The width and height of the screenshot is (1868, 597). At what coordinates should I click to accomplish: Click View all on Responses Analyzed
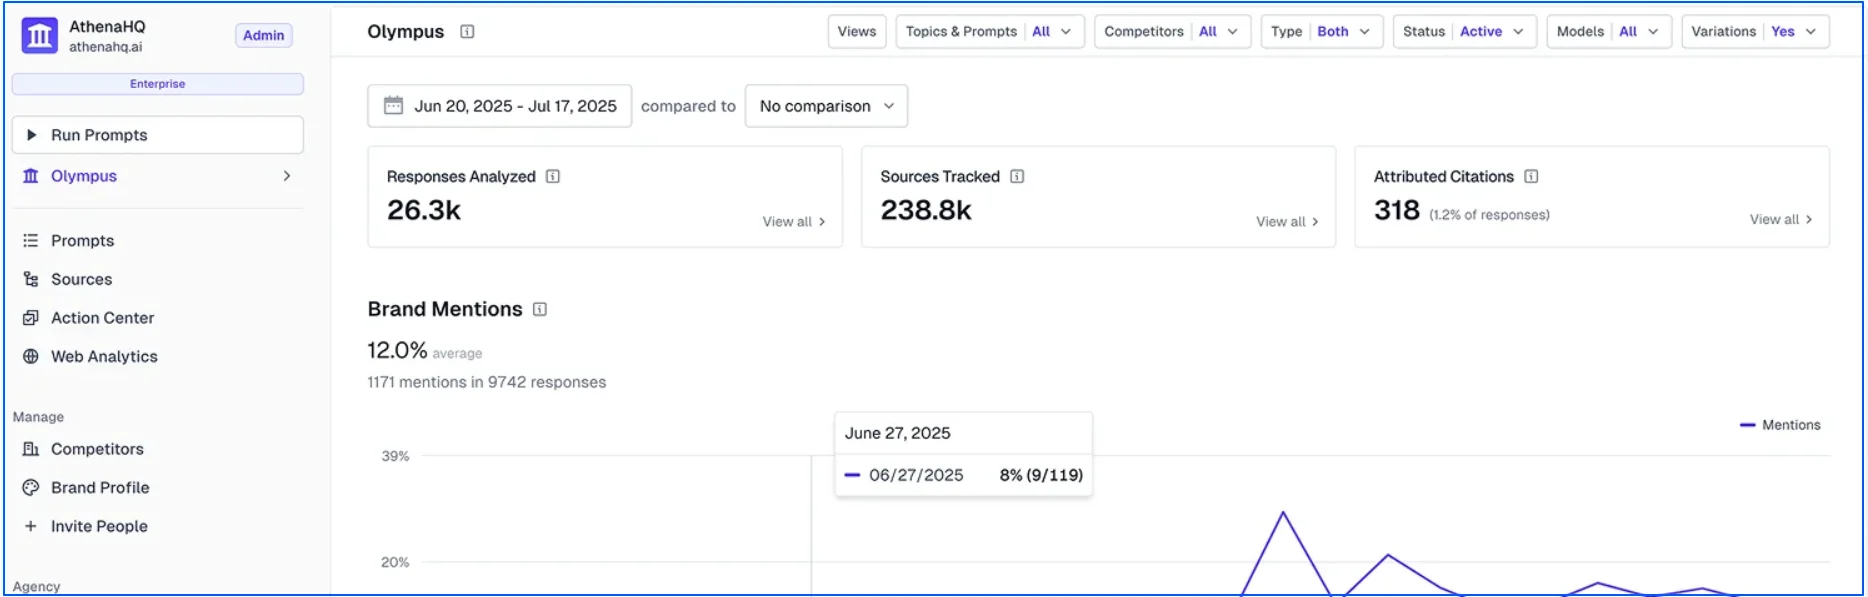coord(794,222)
